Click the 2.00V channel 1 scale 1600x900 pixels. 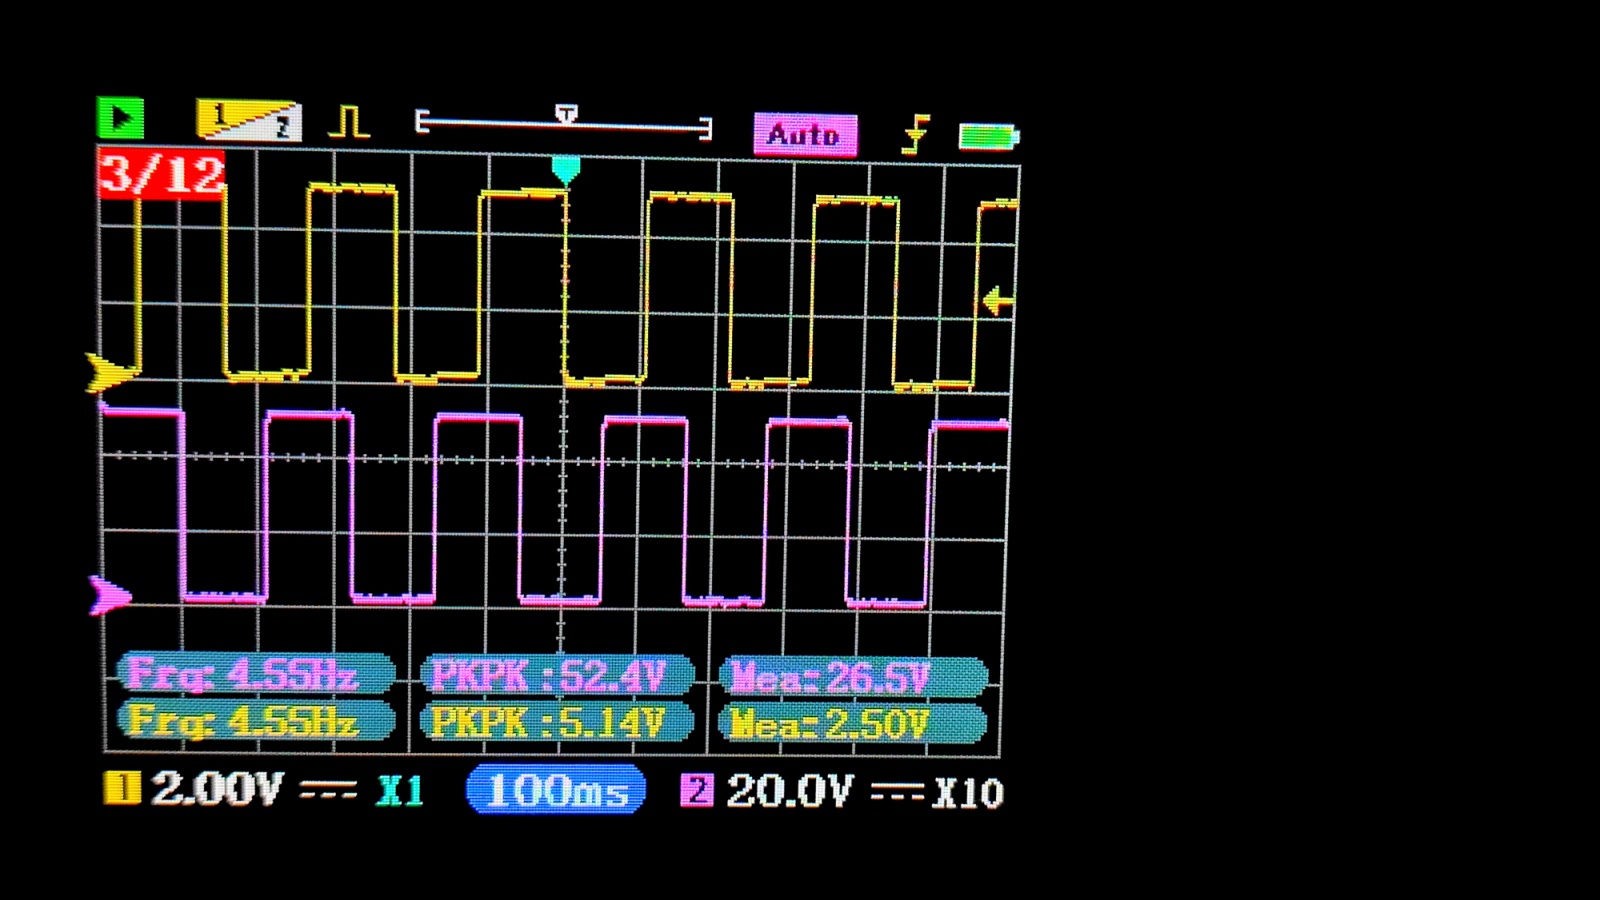tap(217, 789)
